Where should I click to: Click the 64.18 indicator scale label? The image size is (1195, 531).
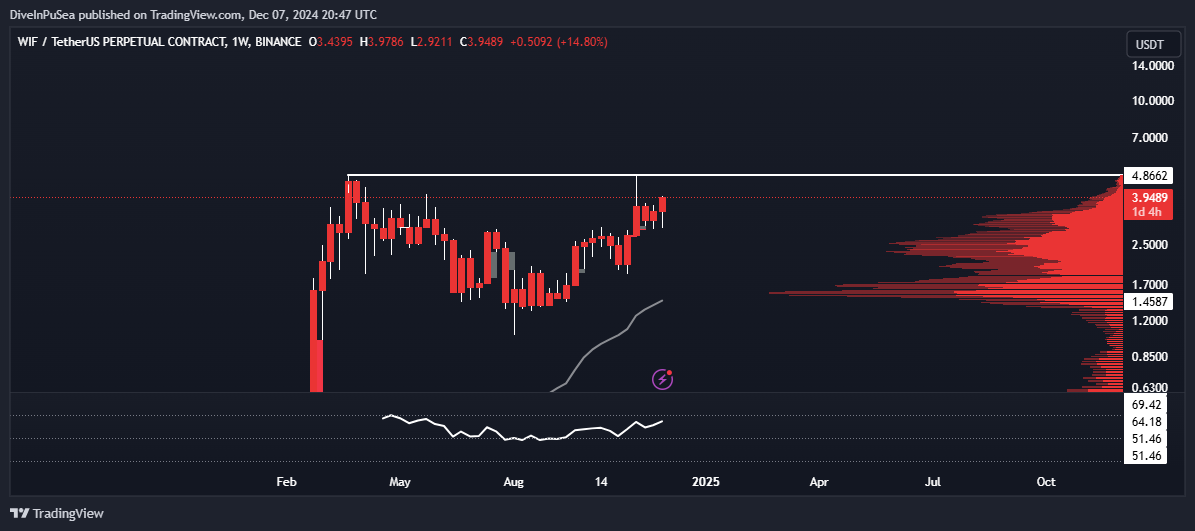(x=1146, y=421)
